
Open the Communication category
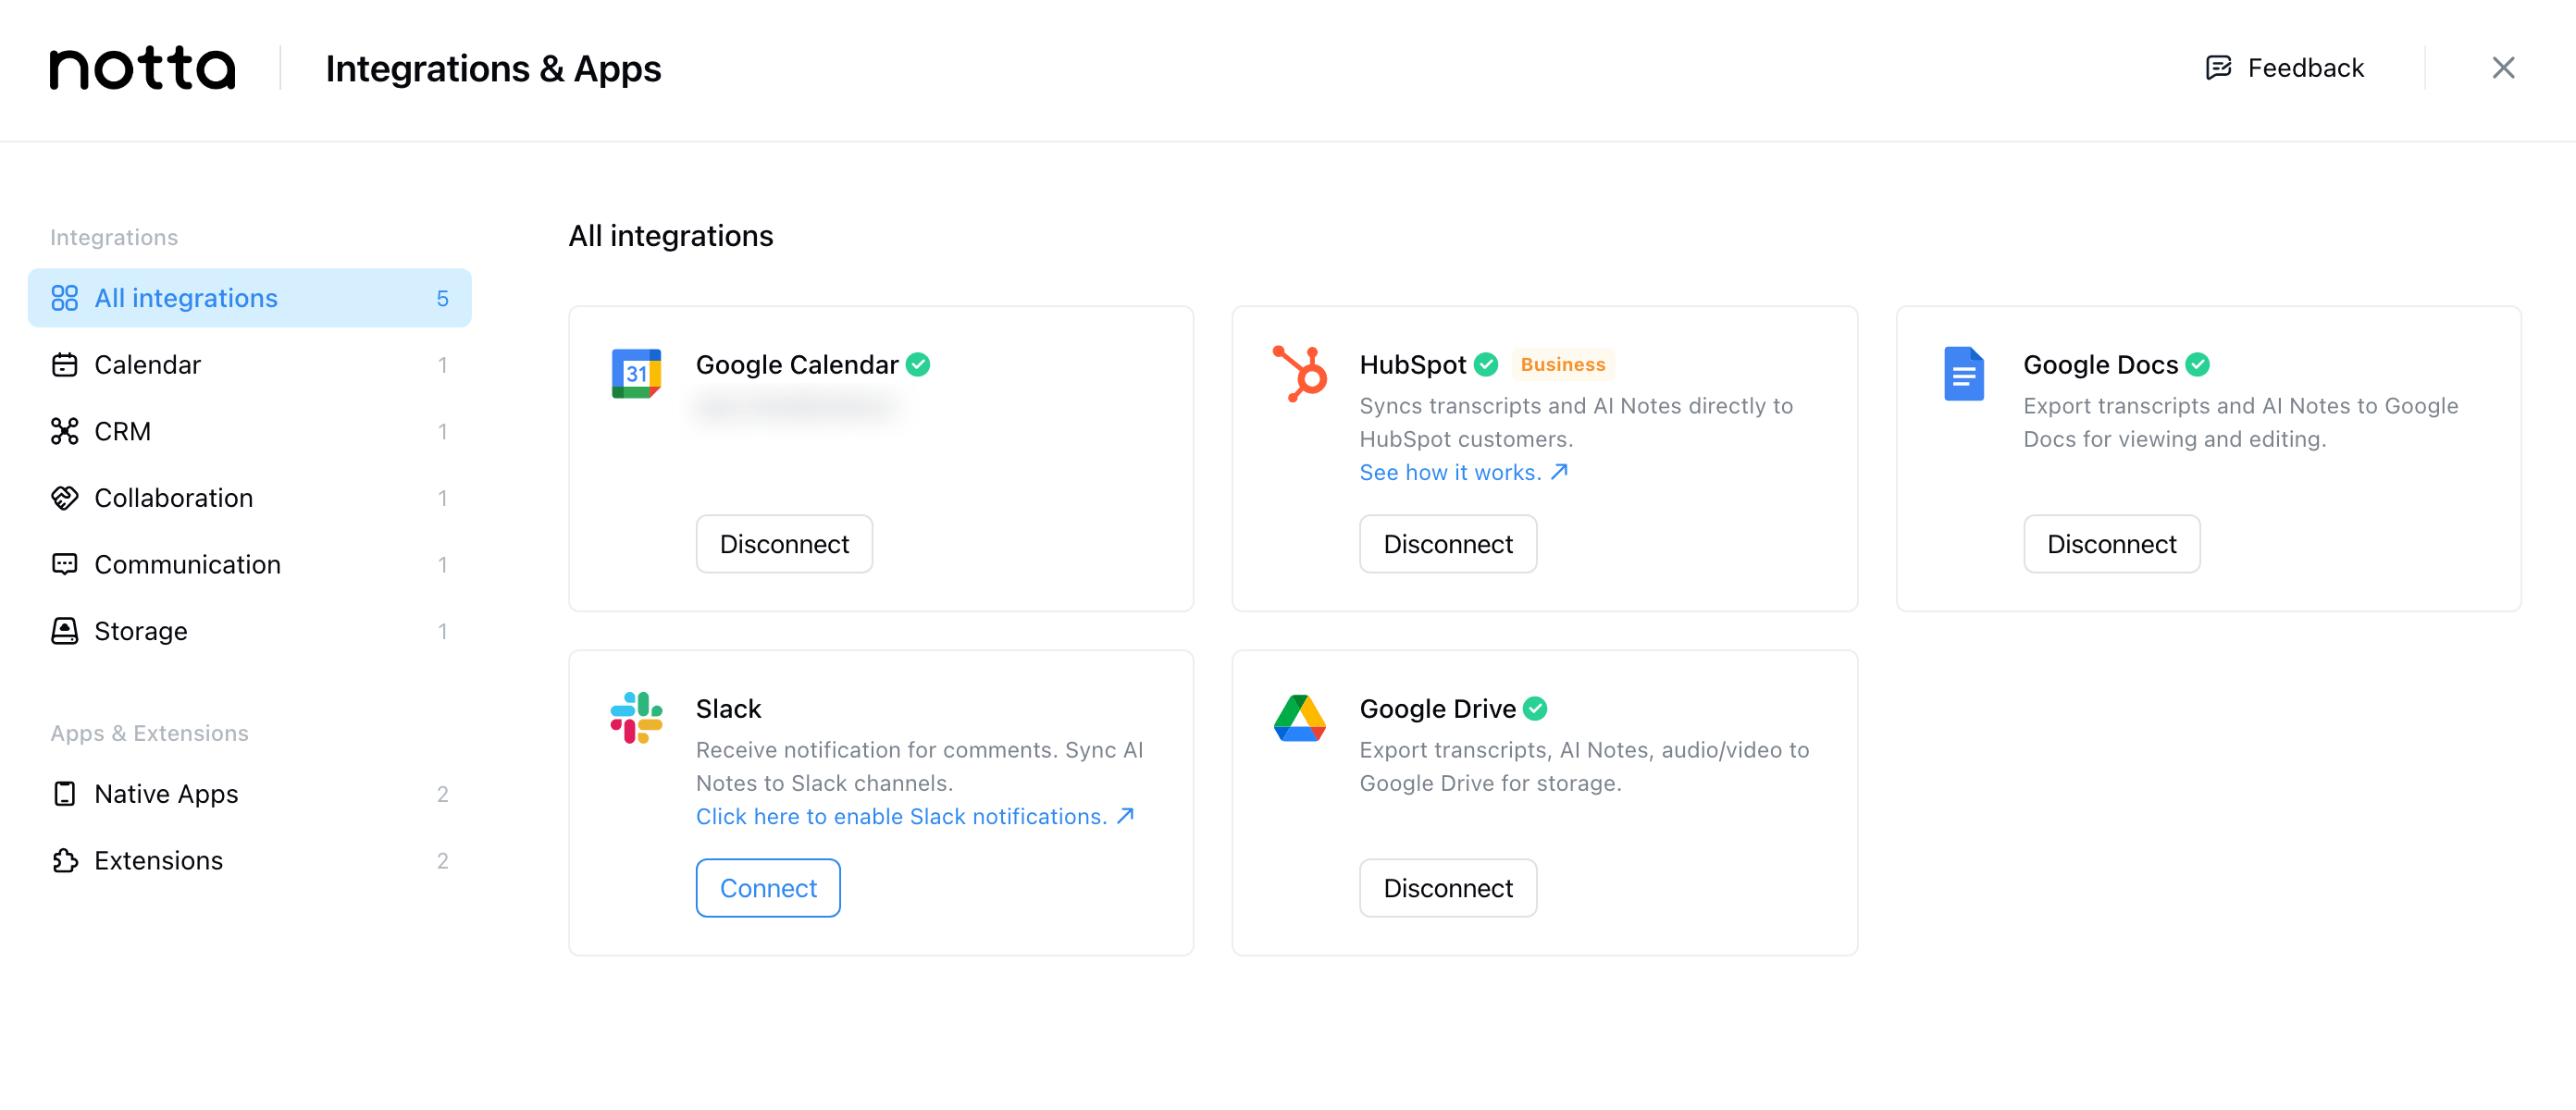tap(250, 564)
